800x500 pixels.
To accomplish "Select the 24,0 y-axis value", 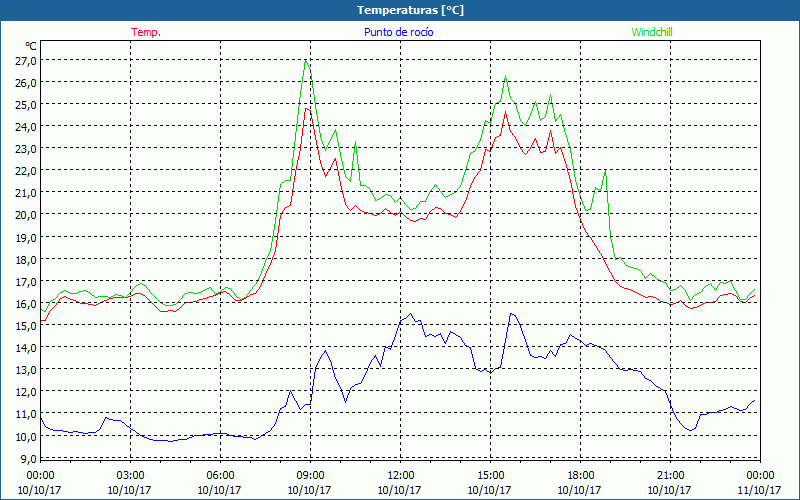I will [x=26, y=127].
